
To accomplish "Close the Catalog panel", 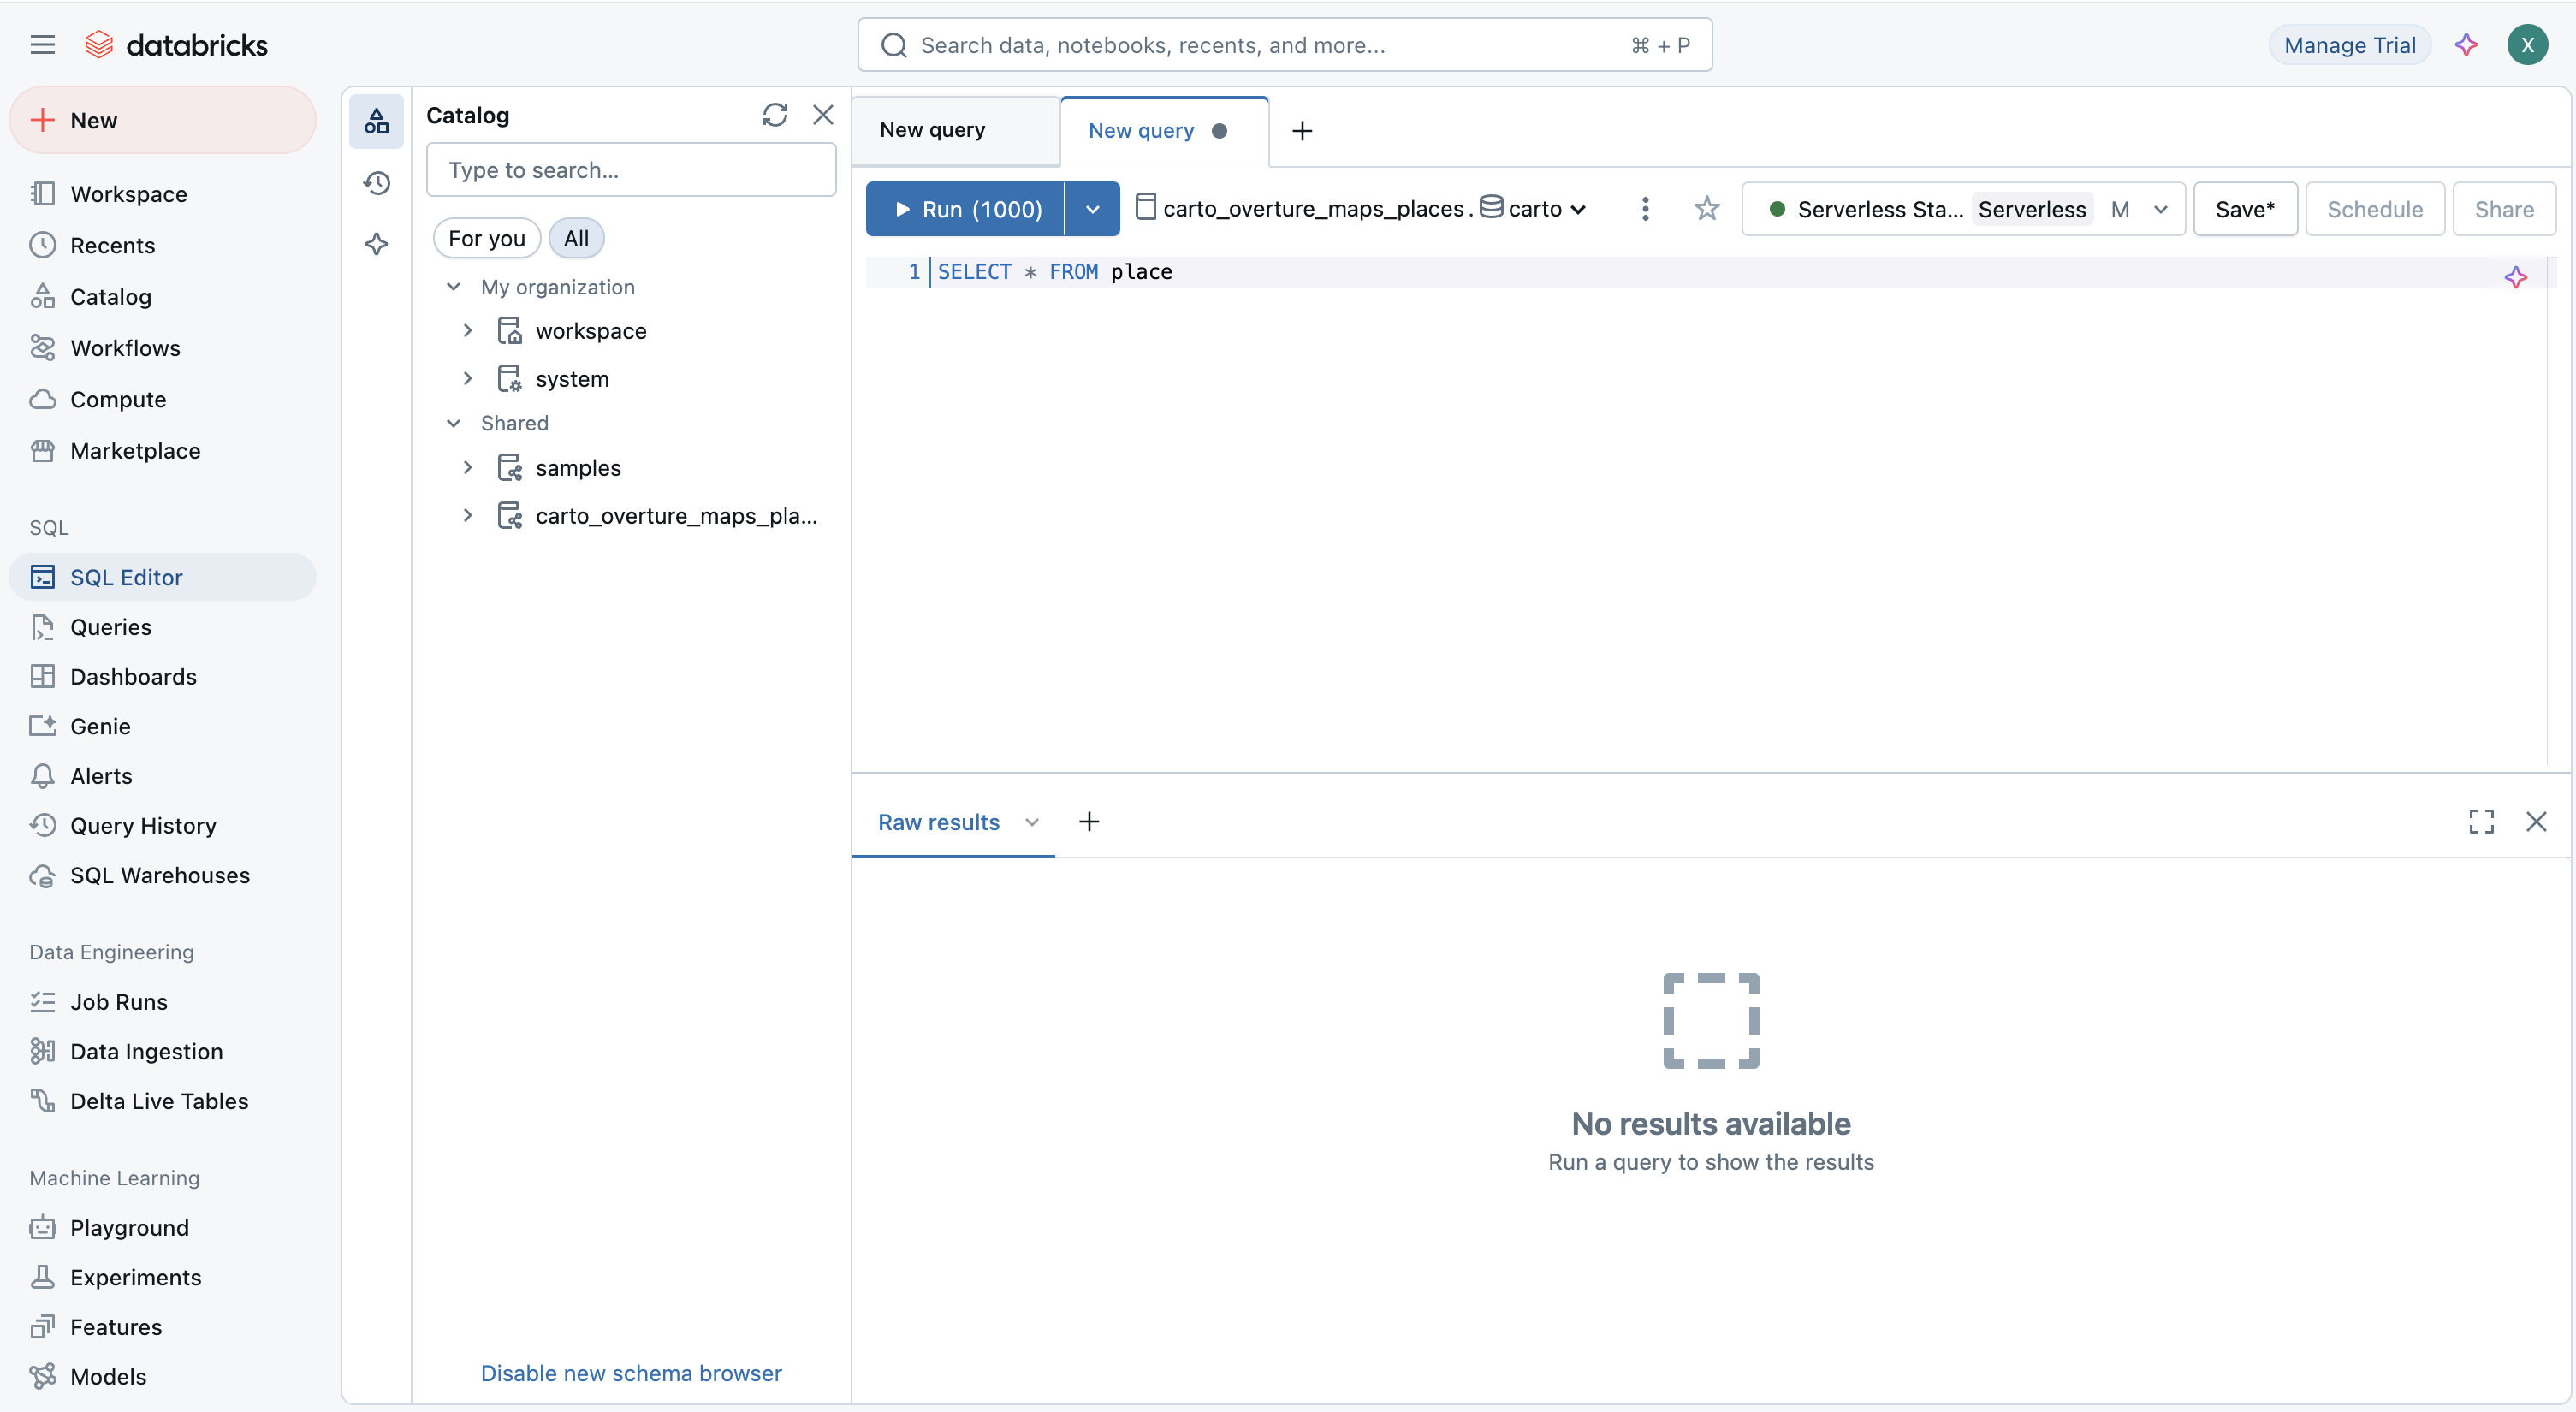I will click(x=823, y=115).
